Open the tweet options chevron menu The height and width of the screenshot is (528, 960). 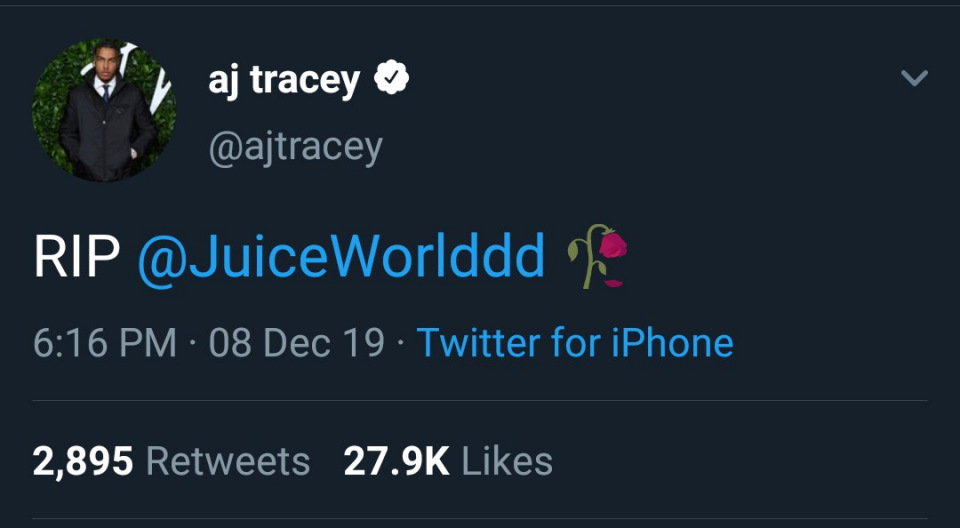(x=914, y=78)
